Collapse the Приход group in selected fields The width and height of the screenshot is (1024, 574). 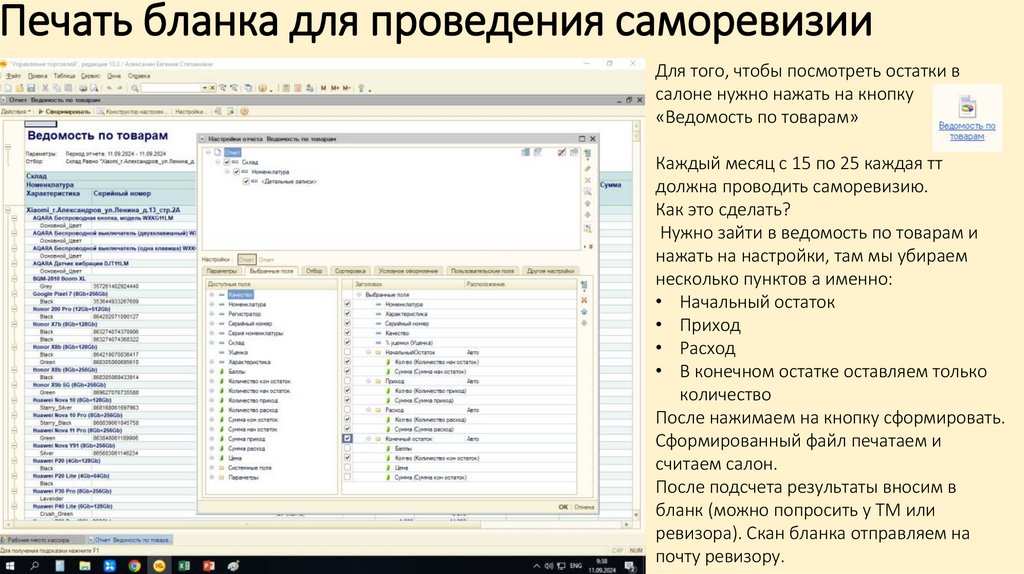click(368, 381)
